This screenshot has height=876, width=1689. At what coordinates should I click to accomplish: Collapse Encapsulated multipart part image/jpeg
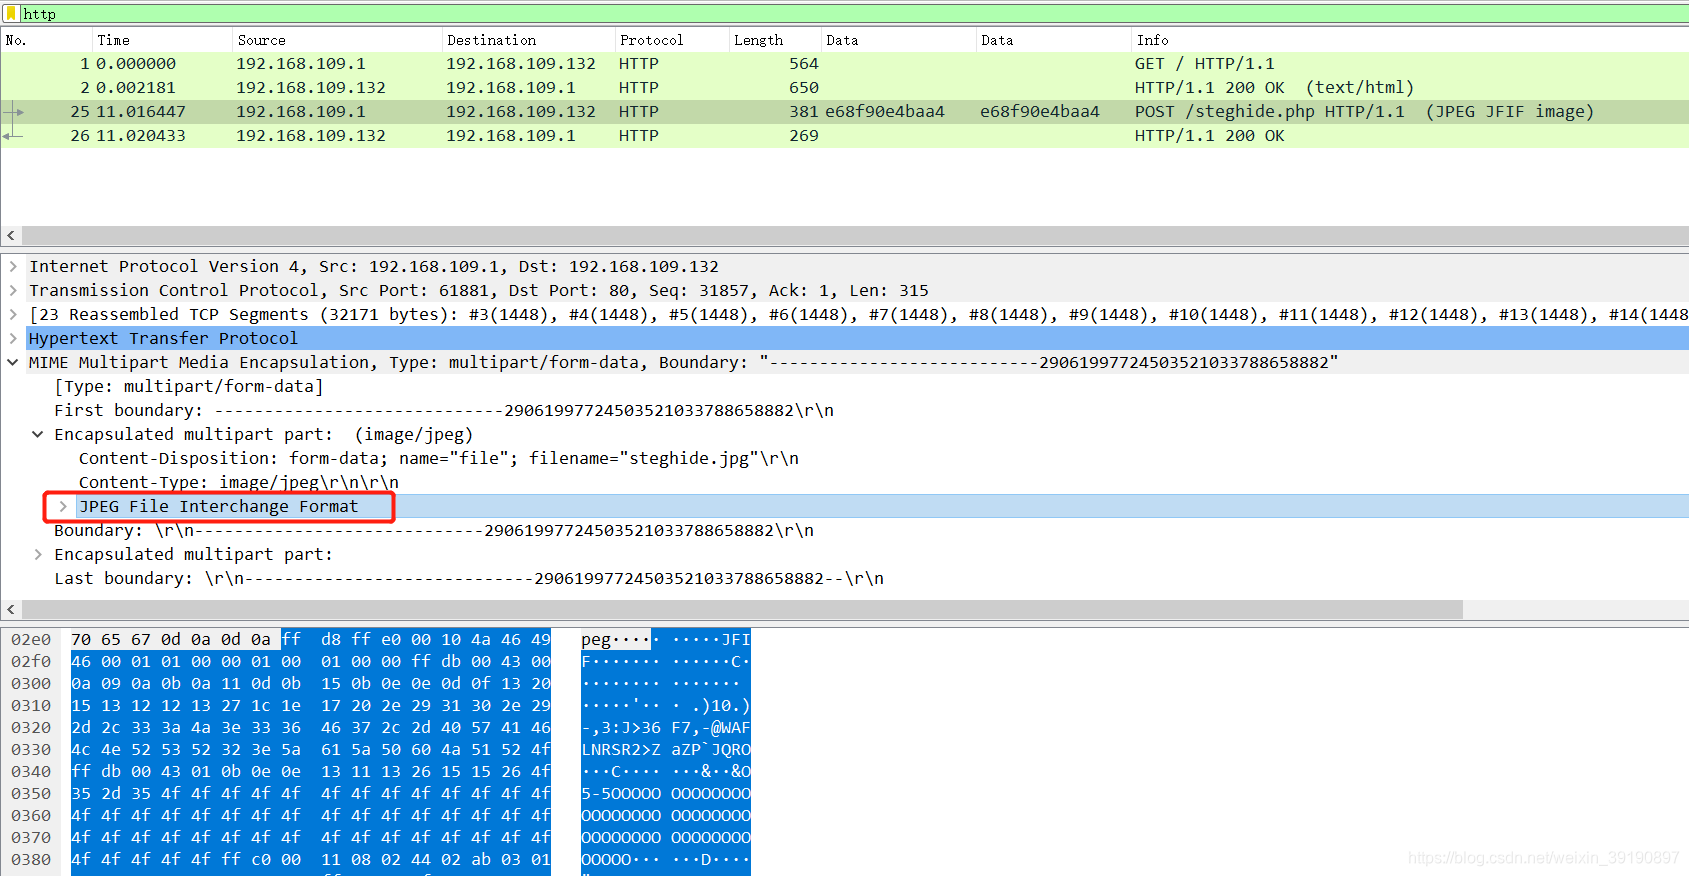(38, 434)
